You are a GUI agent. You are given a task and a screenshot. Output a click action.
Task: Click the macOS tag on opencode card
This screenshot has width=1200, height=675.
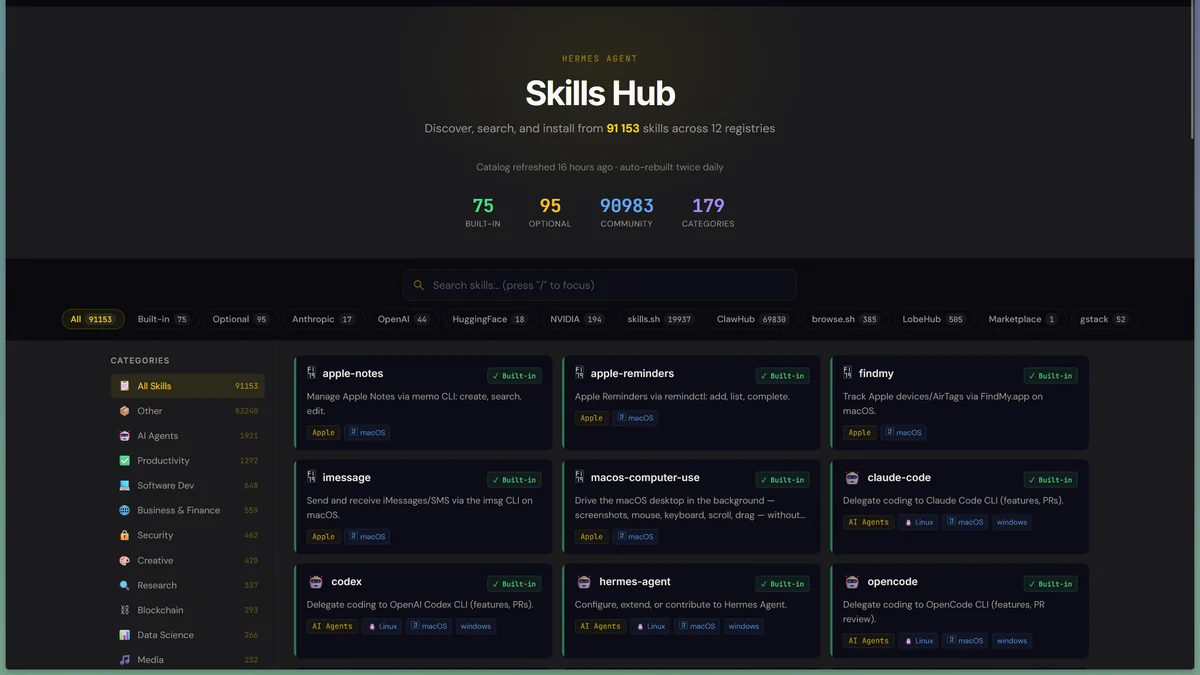(965, 640)
